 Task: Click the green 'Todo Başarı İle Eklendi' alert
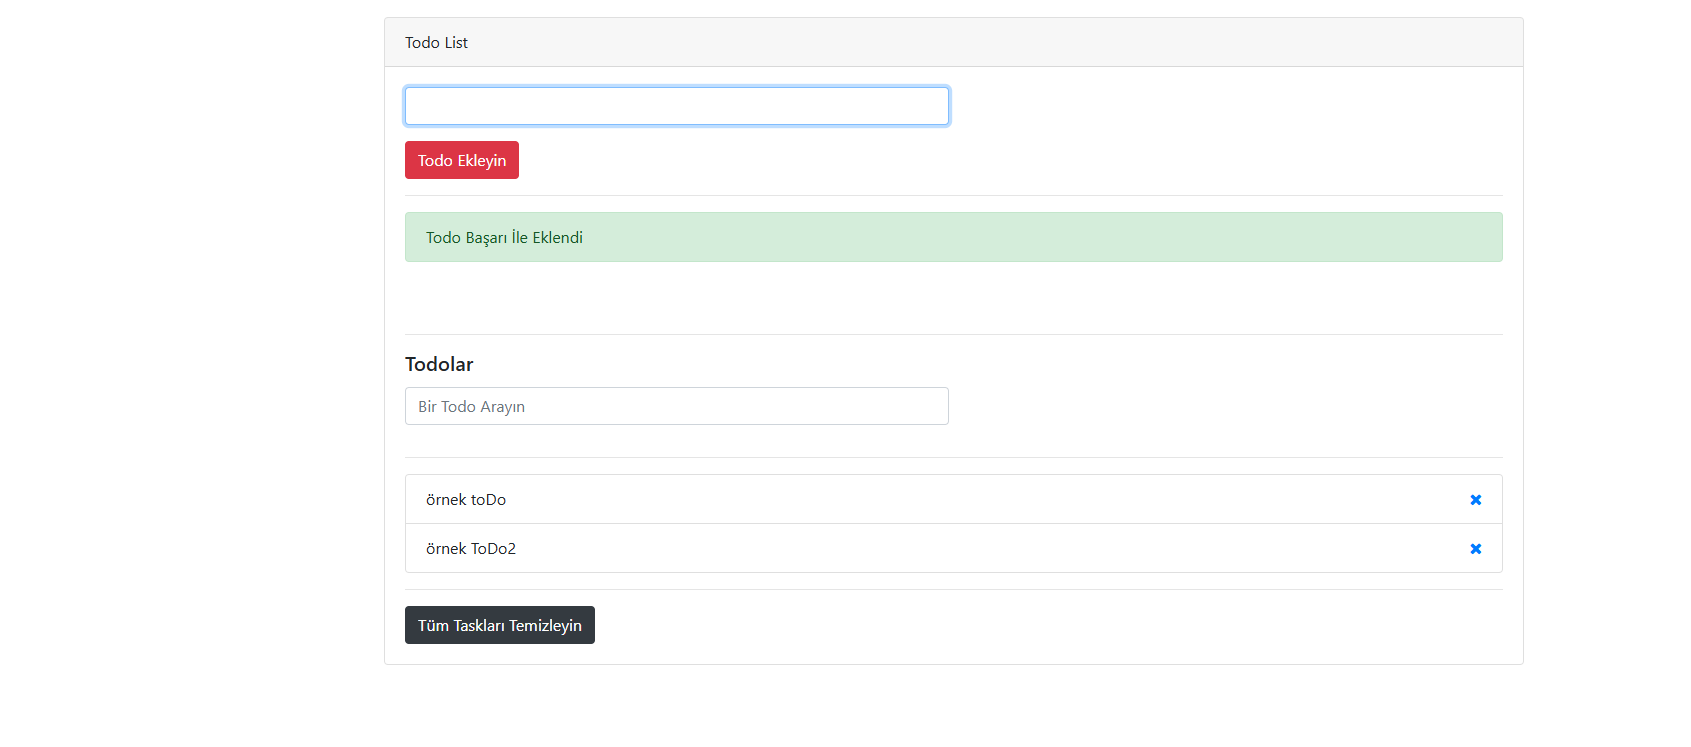tap(504, 238)
